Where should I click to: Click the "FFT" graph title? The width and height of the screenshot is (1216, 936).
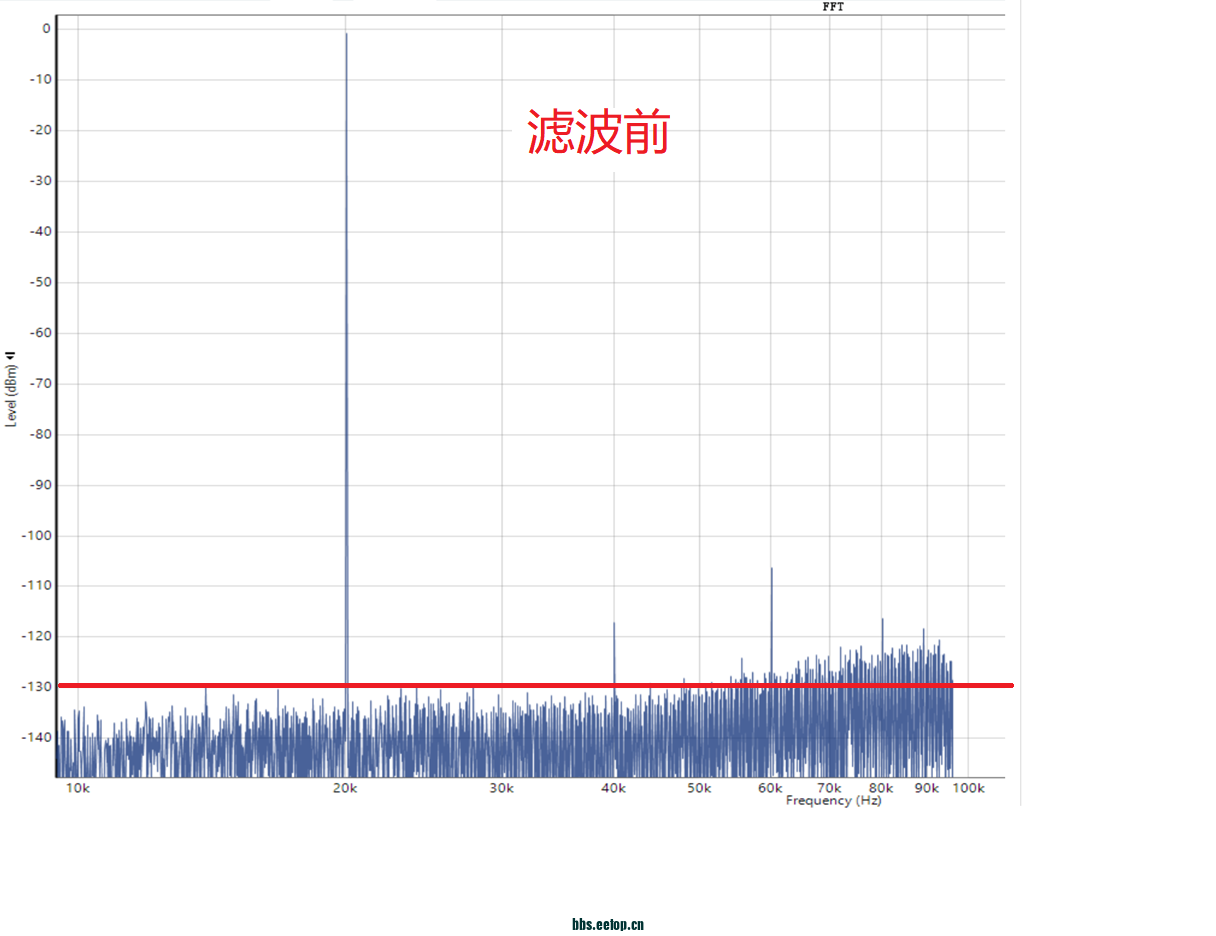click(833, 7)
